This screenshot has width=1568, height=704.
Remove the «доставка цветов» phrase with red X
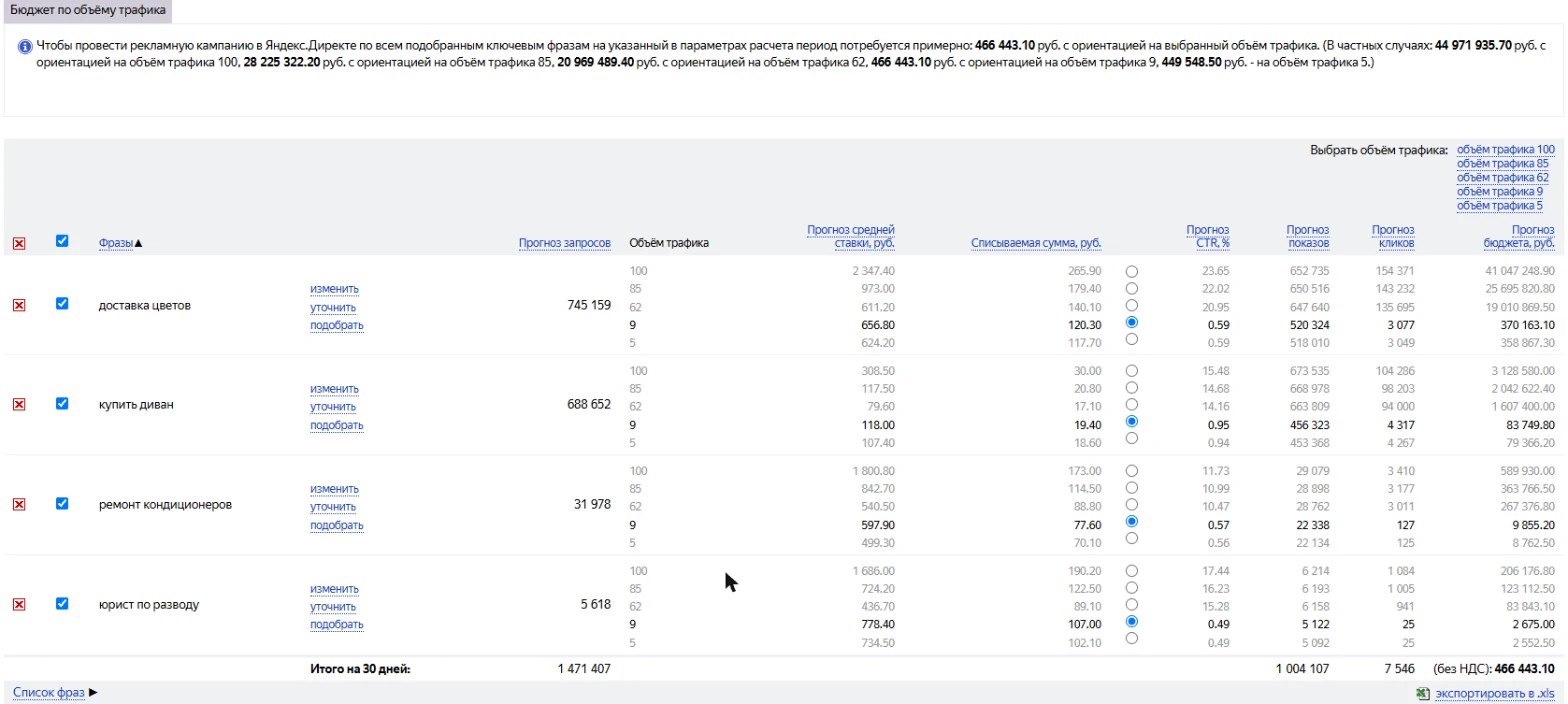(x=19, y=305)
